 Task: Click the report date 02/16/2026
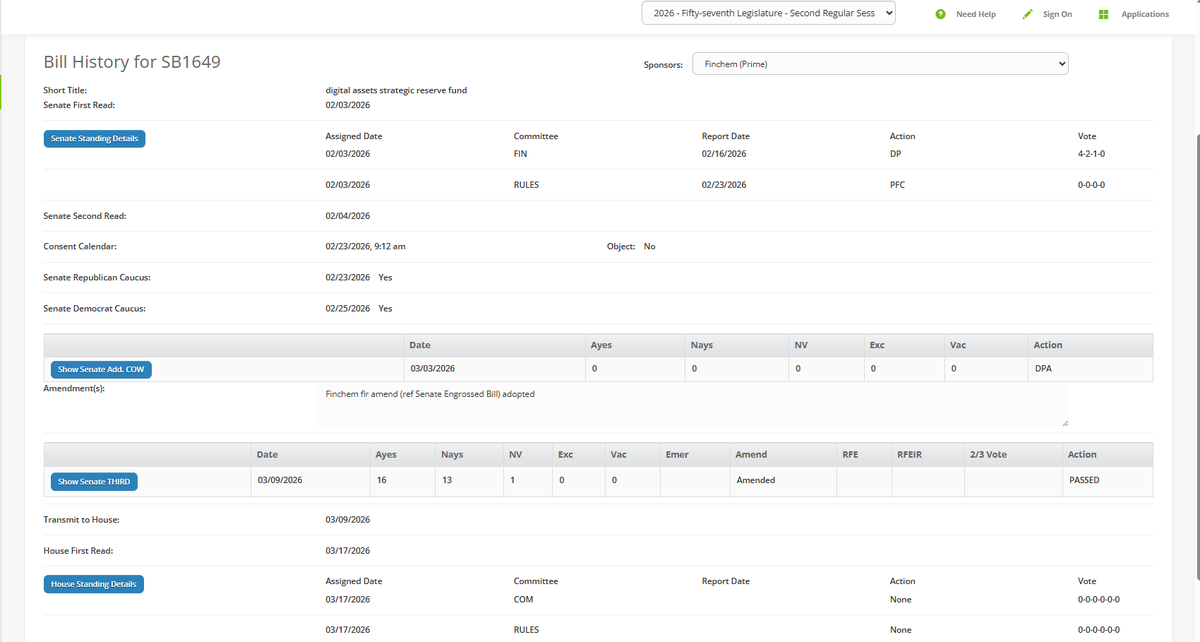[x=724, y=154]
